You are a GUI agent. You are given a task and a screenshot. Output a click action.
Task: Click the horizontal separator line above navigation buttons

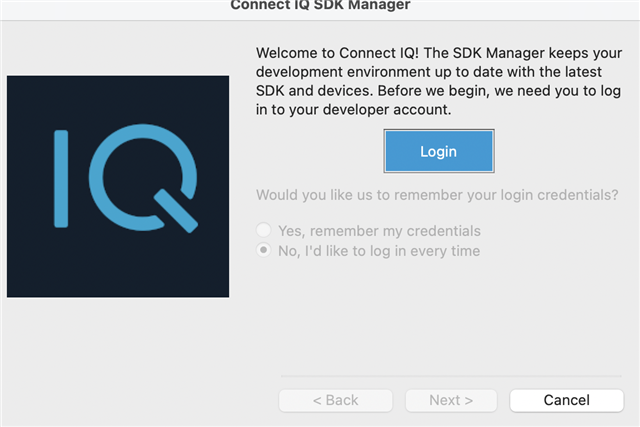pos(451,376)
